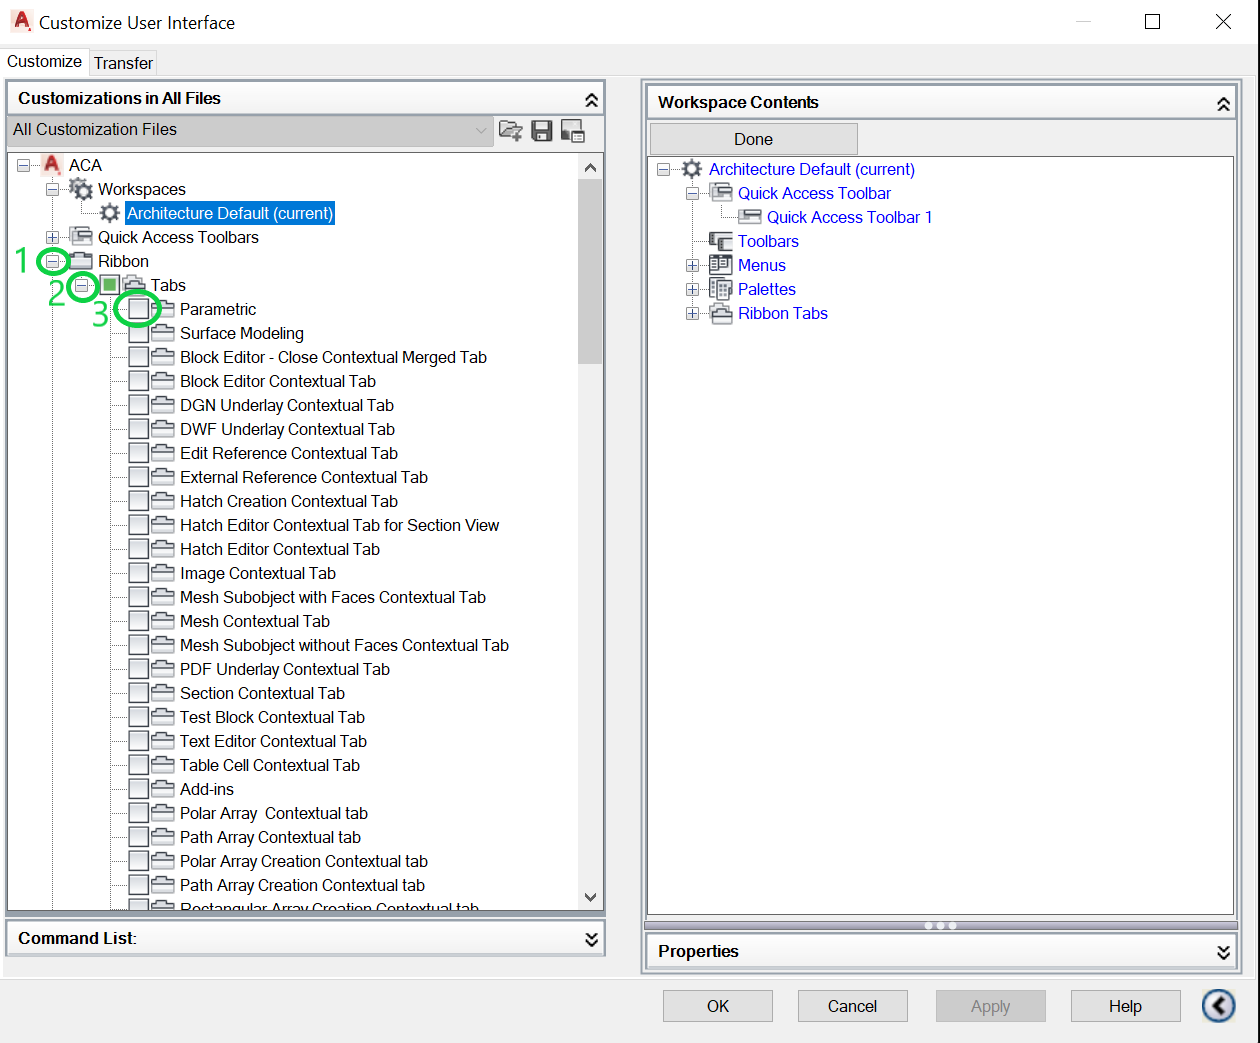The width and height of the screenshot is (1260, 1043).
Task: Click the Palettes icon in Workspace Contents
Action: (721, 289)
